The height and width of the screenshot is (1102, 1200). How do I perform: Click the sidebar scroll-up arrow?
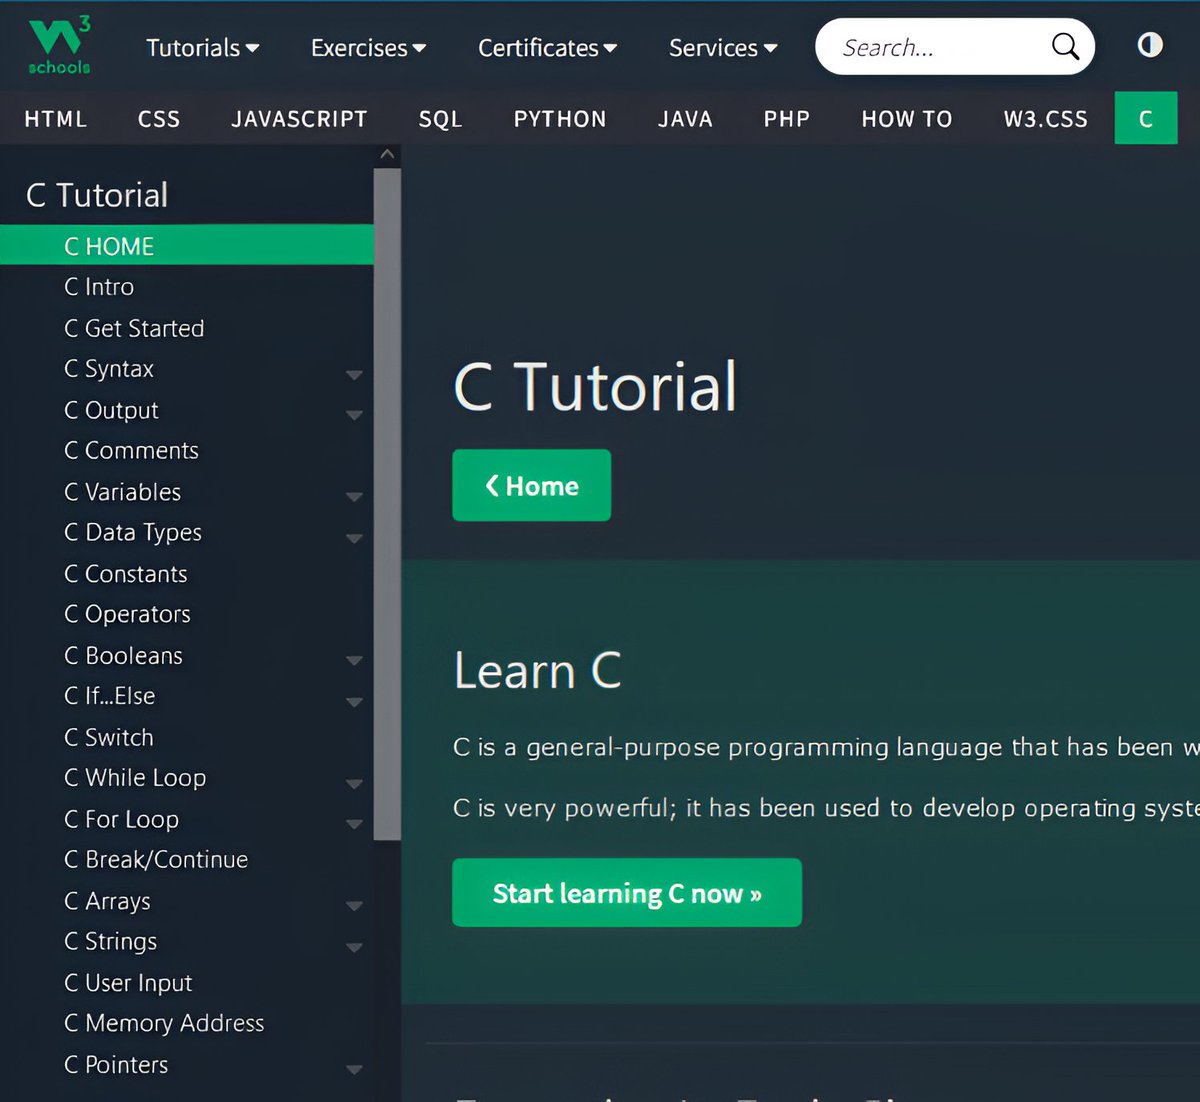388,155
